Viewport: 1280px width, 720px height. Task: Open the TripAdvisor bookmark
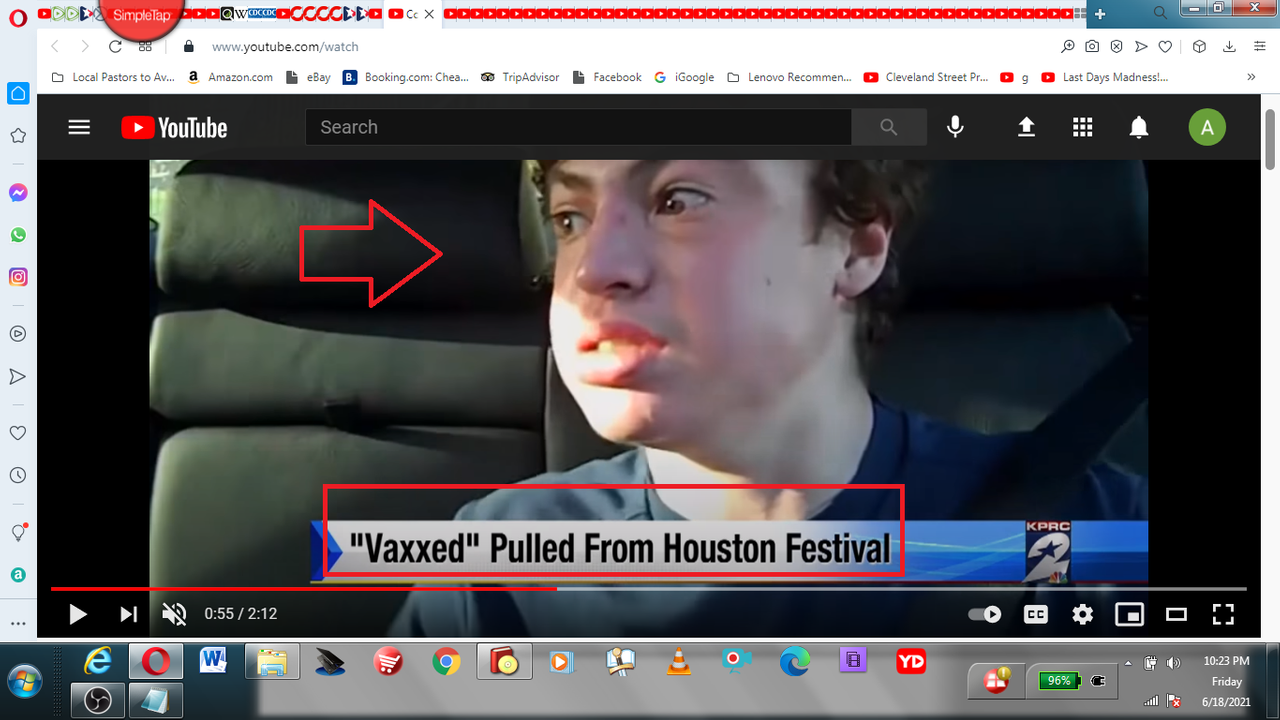point(520,77)
